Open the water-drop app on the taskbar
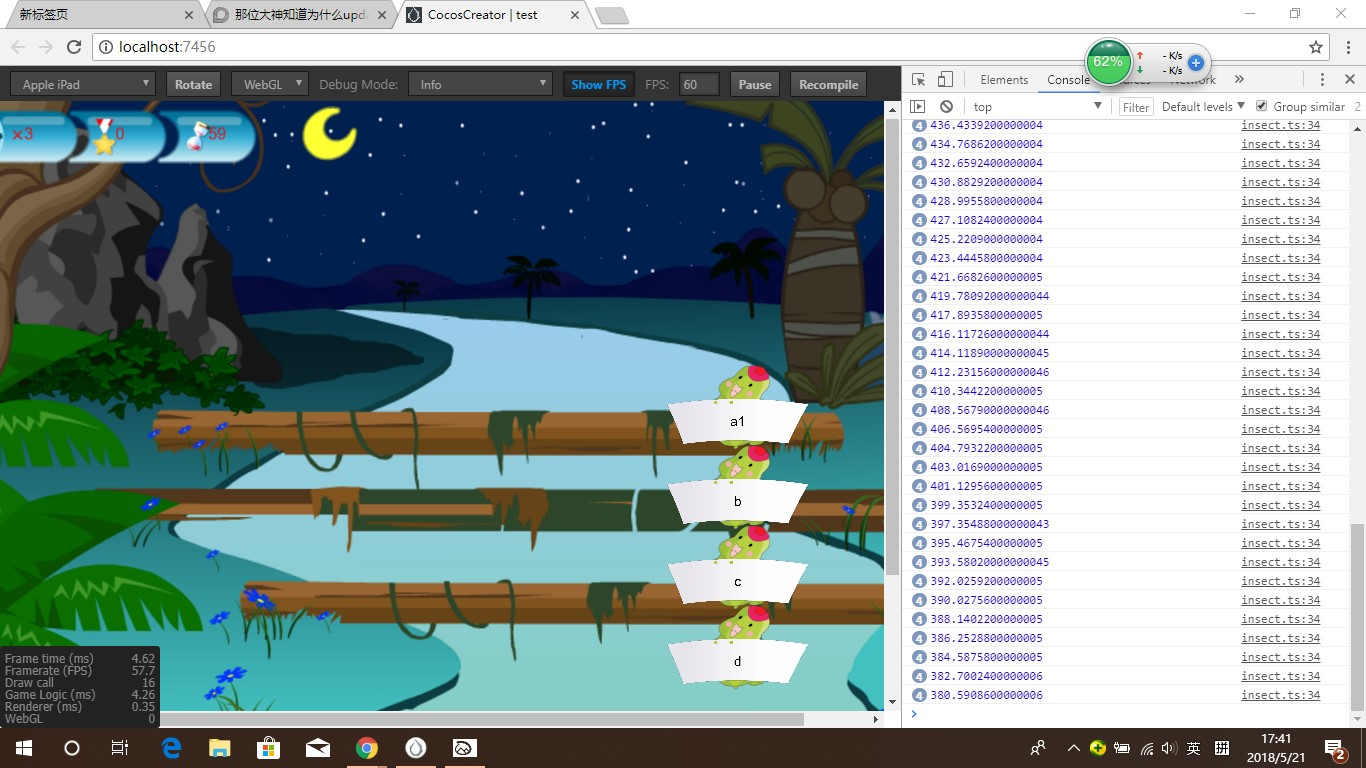Image resolution: width=1366 pixels, height=768 pixels. pos(416,748)
